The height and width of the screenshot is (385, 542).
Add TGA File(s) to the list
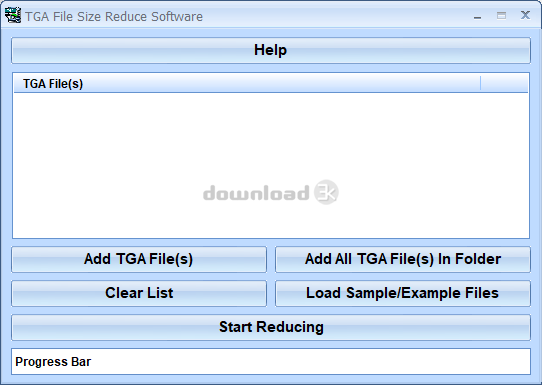[x=139, y=259]
